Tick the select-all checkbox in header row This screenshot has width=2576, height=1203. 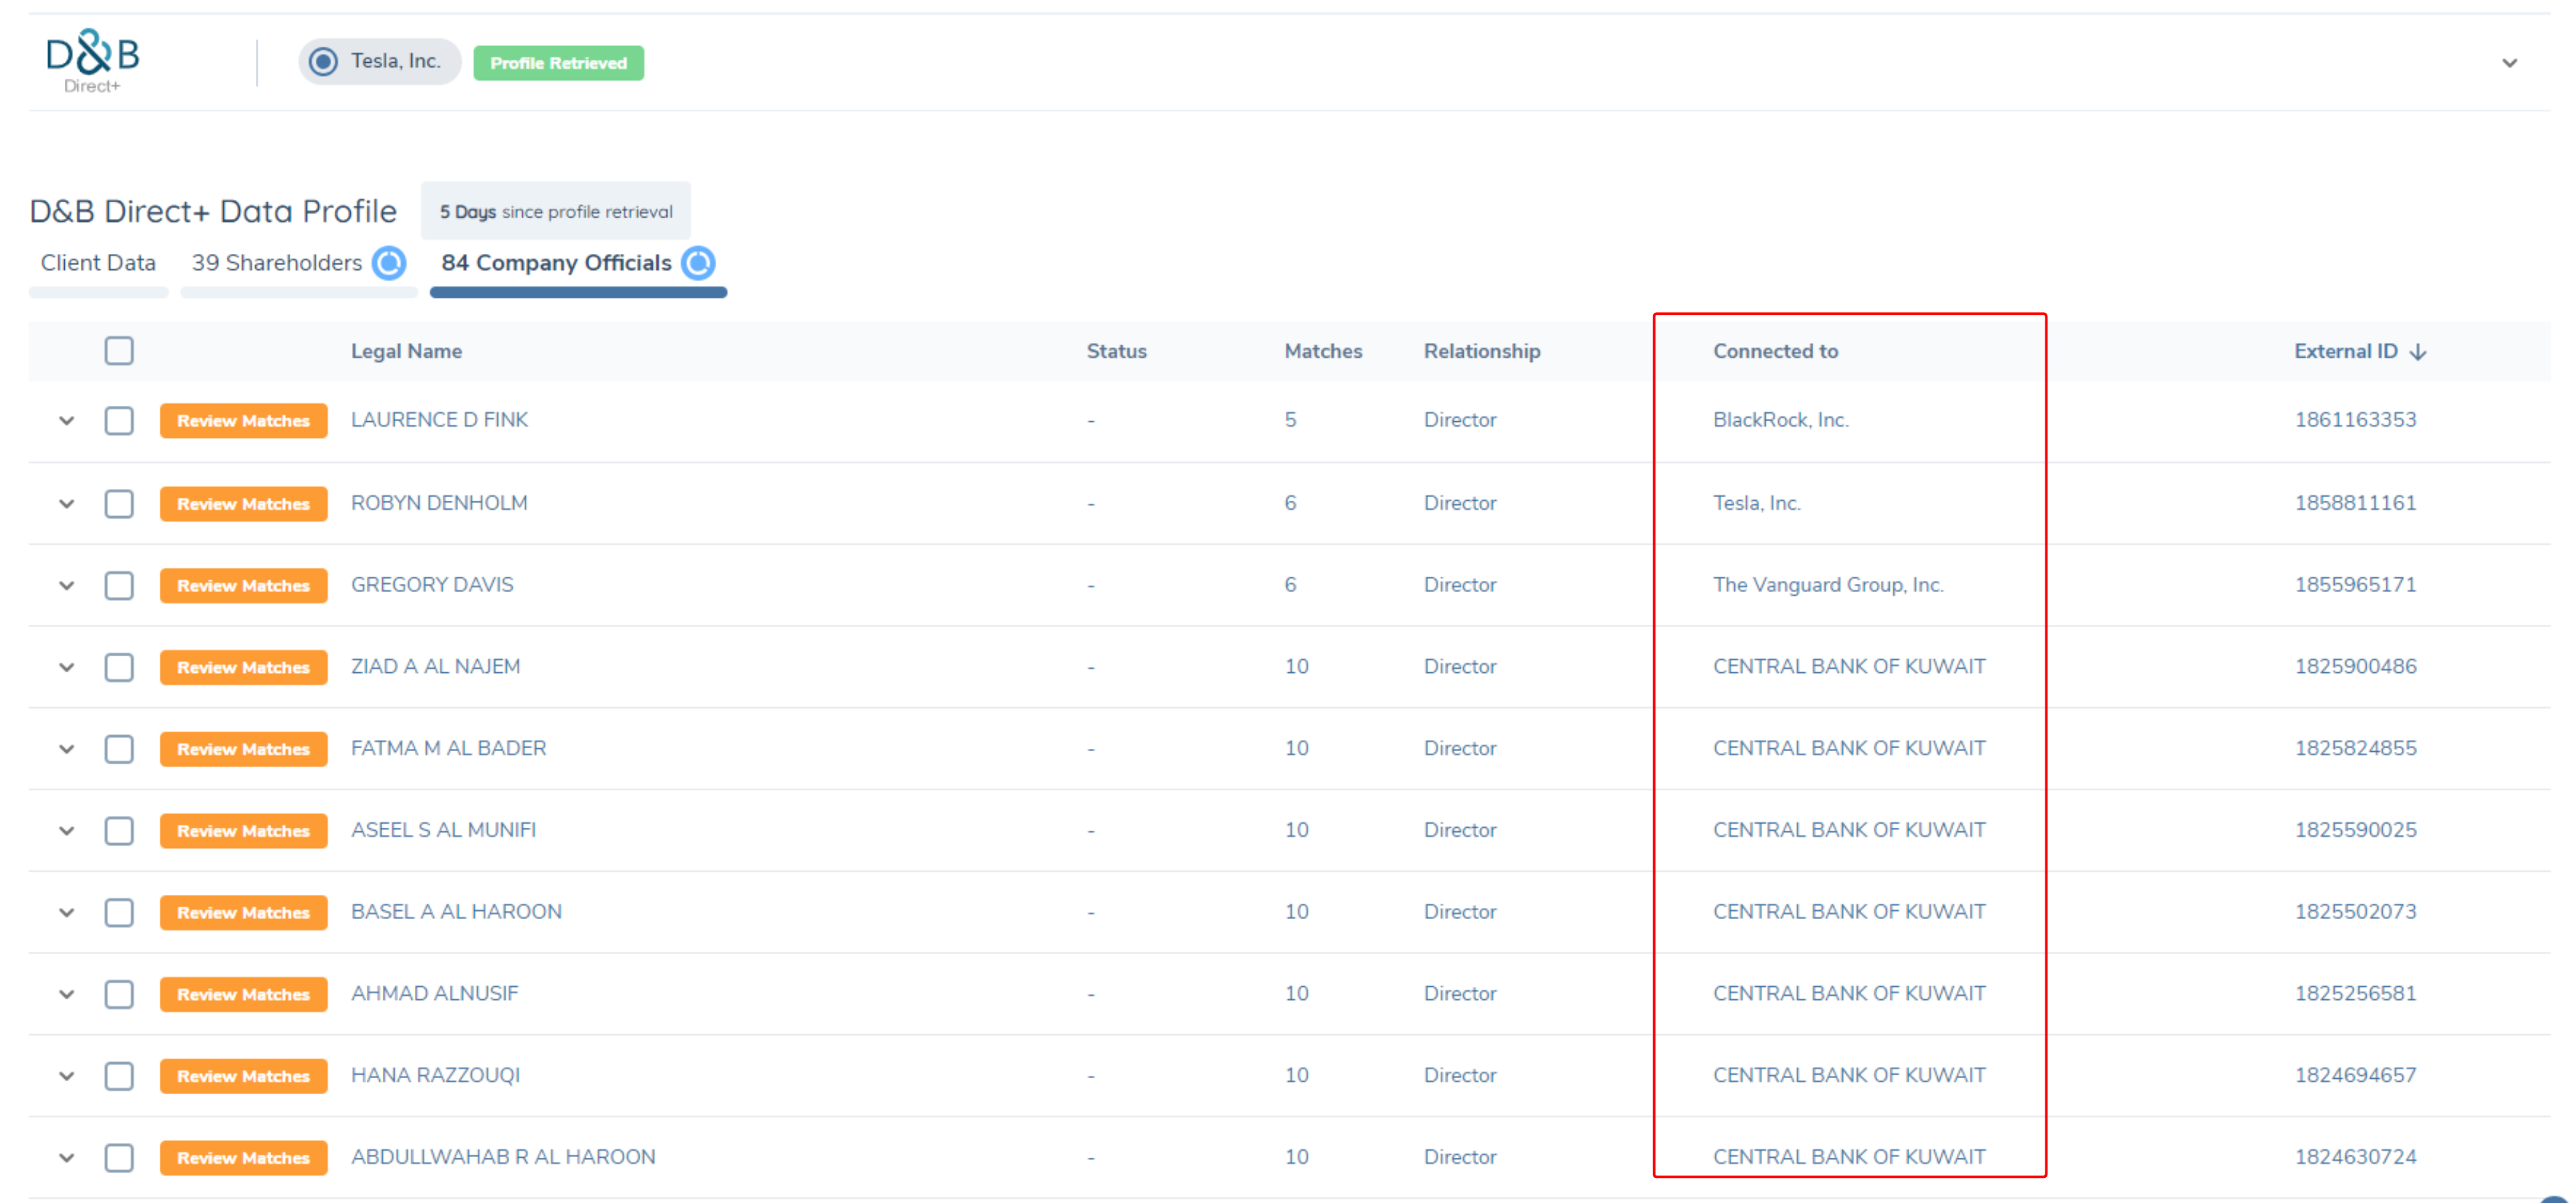119,351
